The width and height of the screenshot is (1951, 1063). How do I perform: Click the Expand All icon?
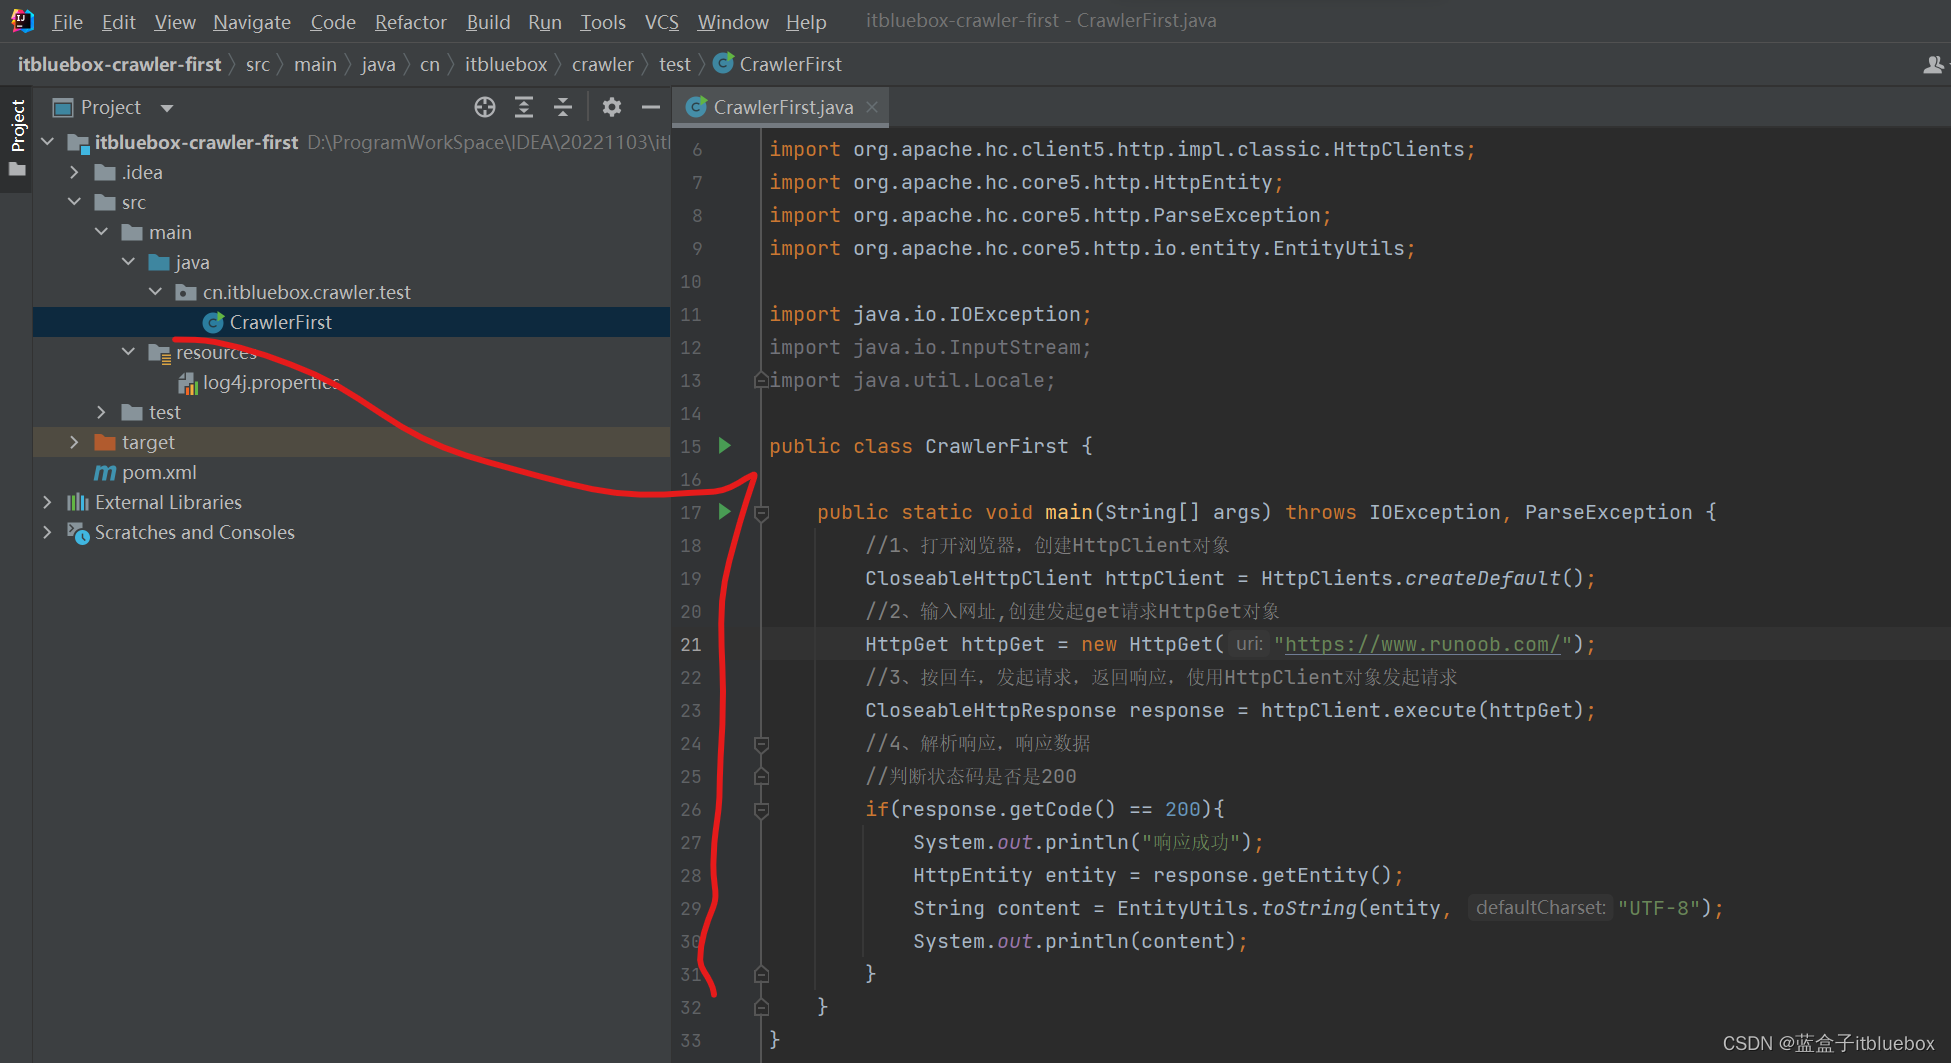click(x=523, y=107)
